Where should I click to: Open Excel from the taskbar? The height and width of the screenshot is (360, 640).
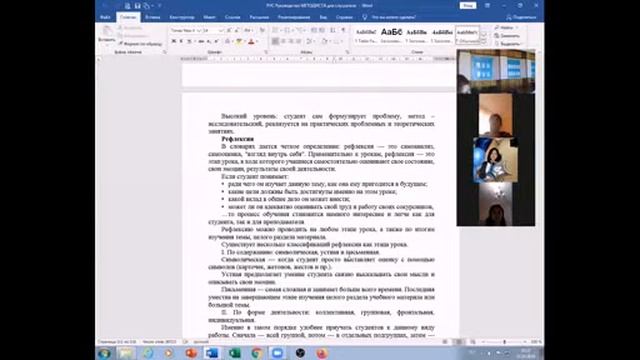coord(234,353)
